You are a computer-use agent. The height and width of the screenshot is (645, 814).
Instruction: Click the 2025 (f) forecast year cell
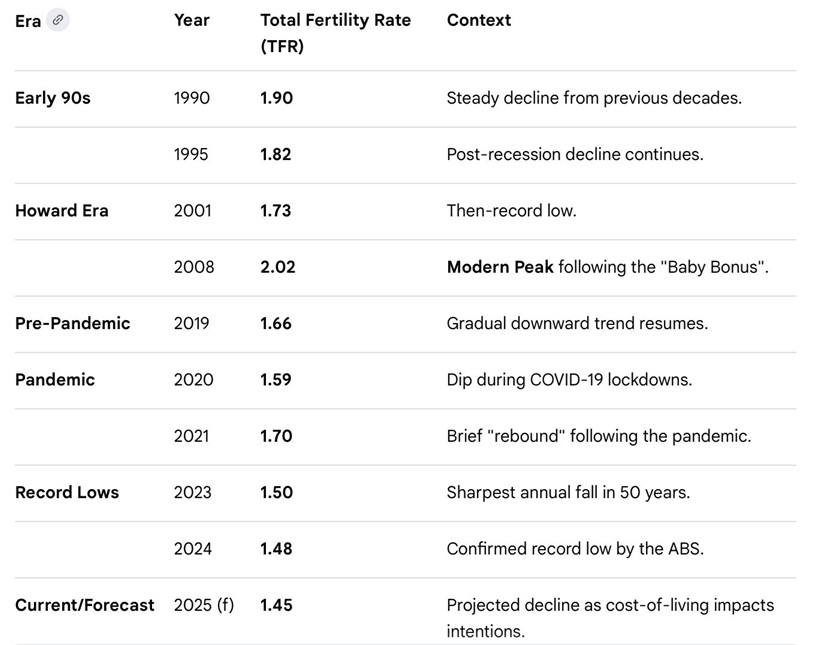203,605
